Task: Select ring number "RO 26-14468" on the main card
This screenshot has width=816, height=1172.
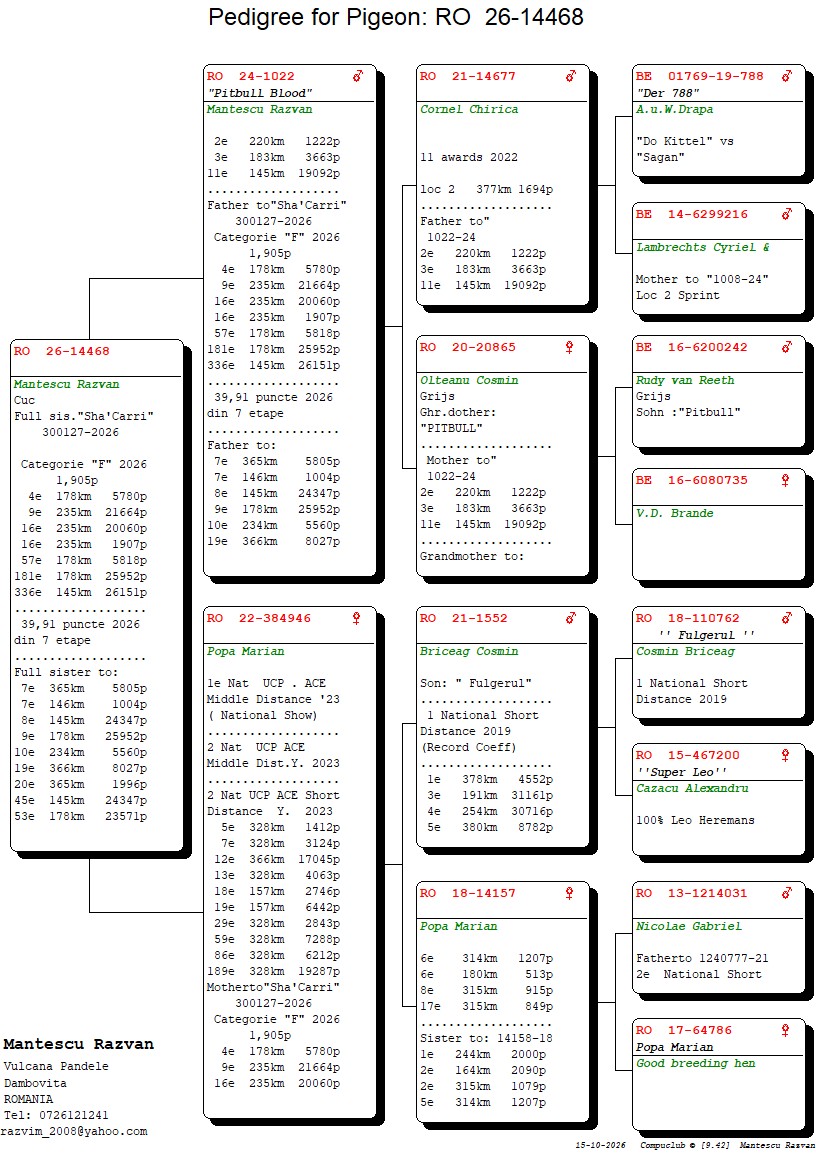Action: [x=61, y=351]
